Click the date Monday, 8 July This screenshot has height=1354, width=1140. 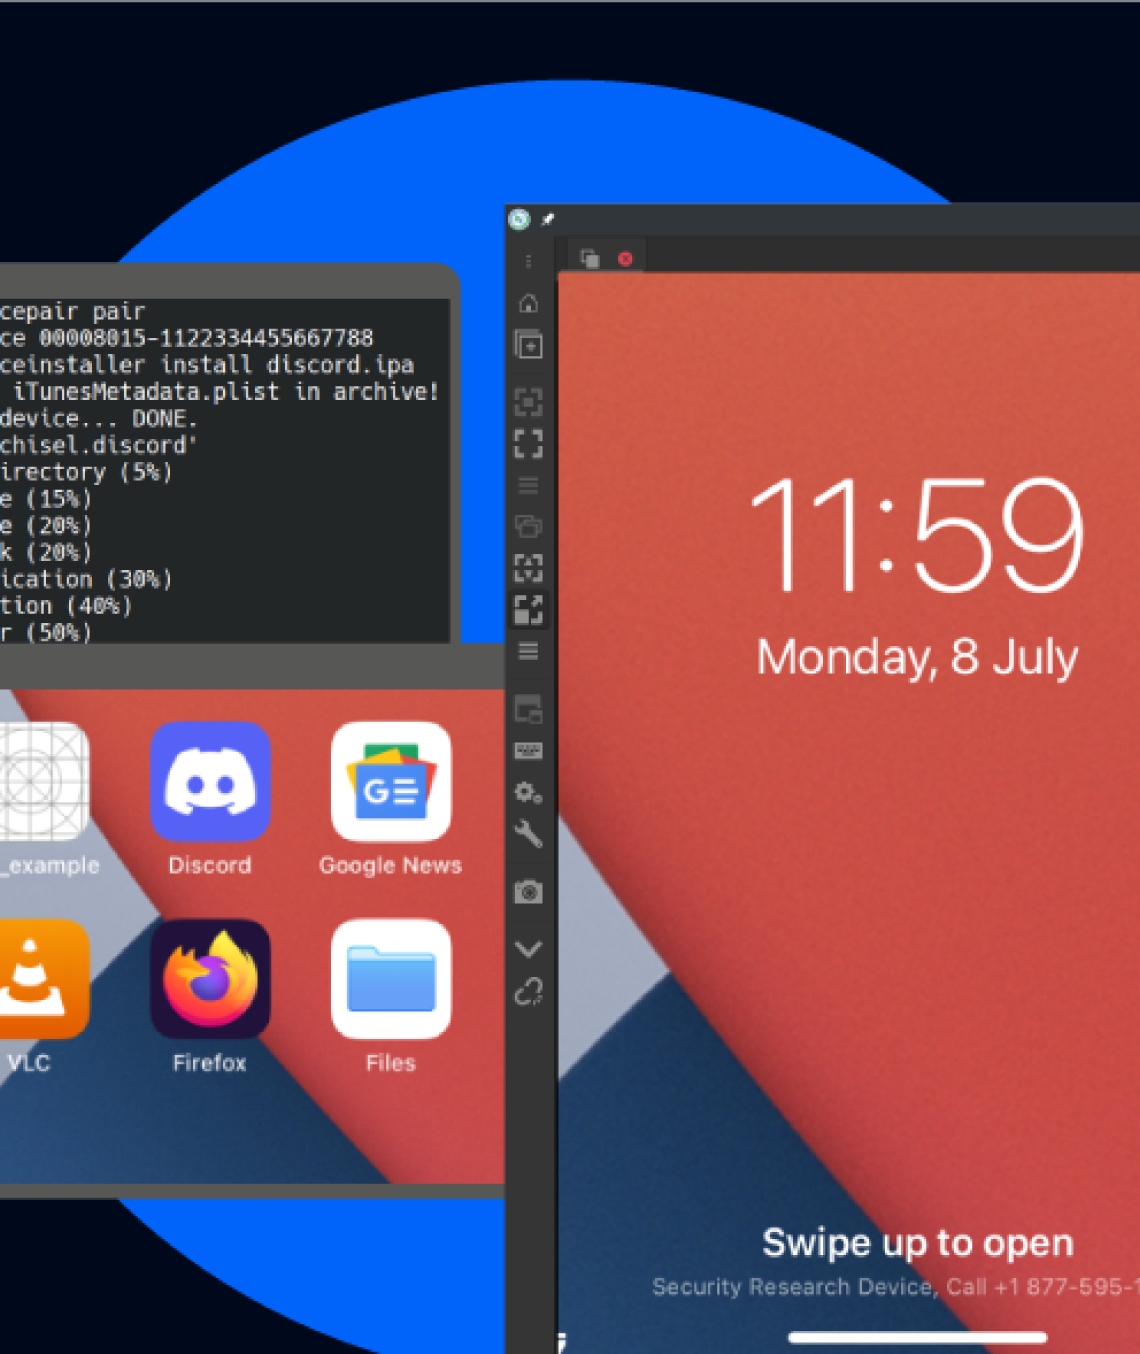coord(917,657)
